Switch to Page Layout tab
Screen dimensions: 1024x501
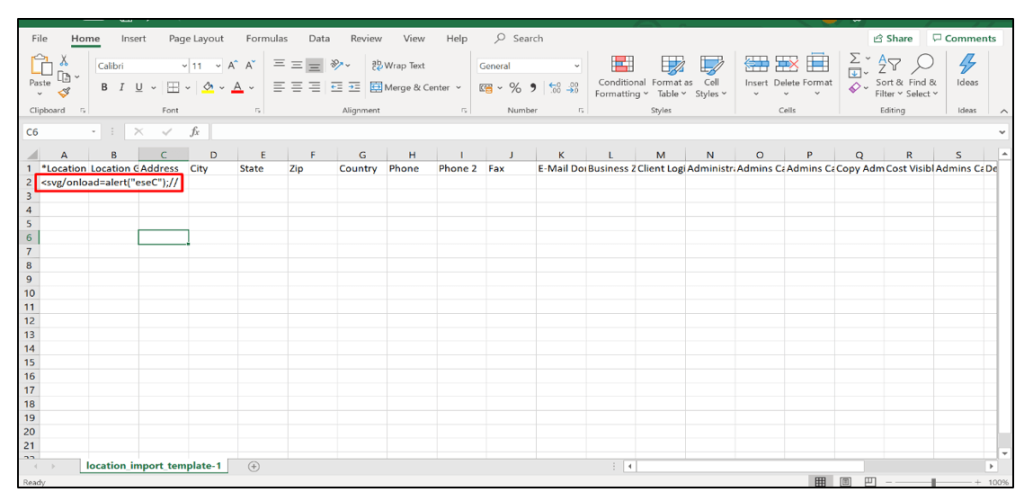(196, 39)
